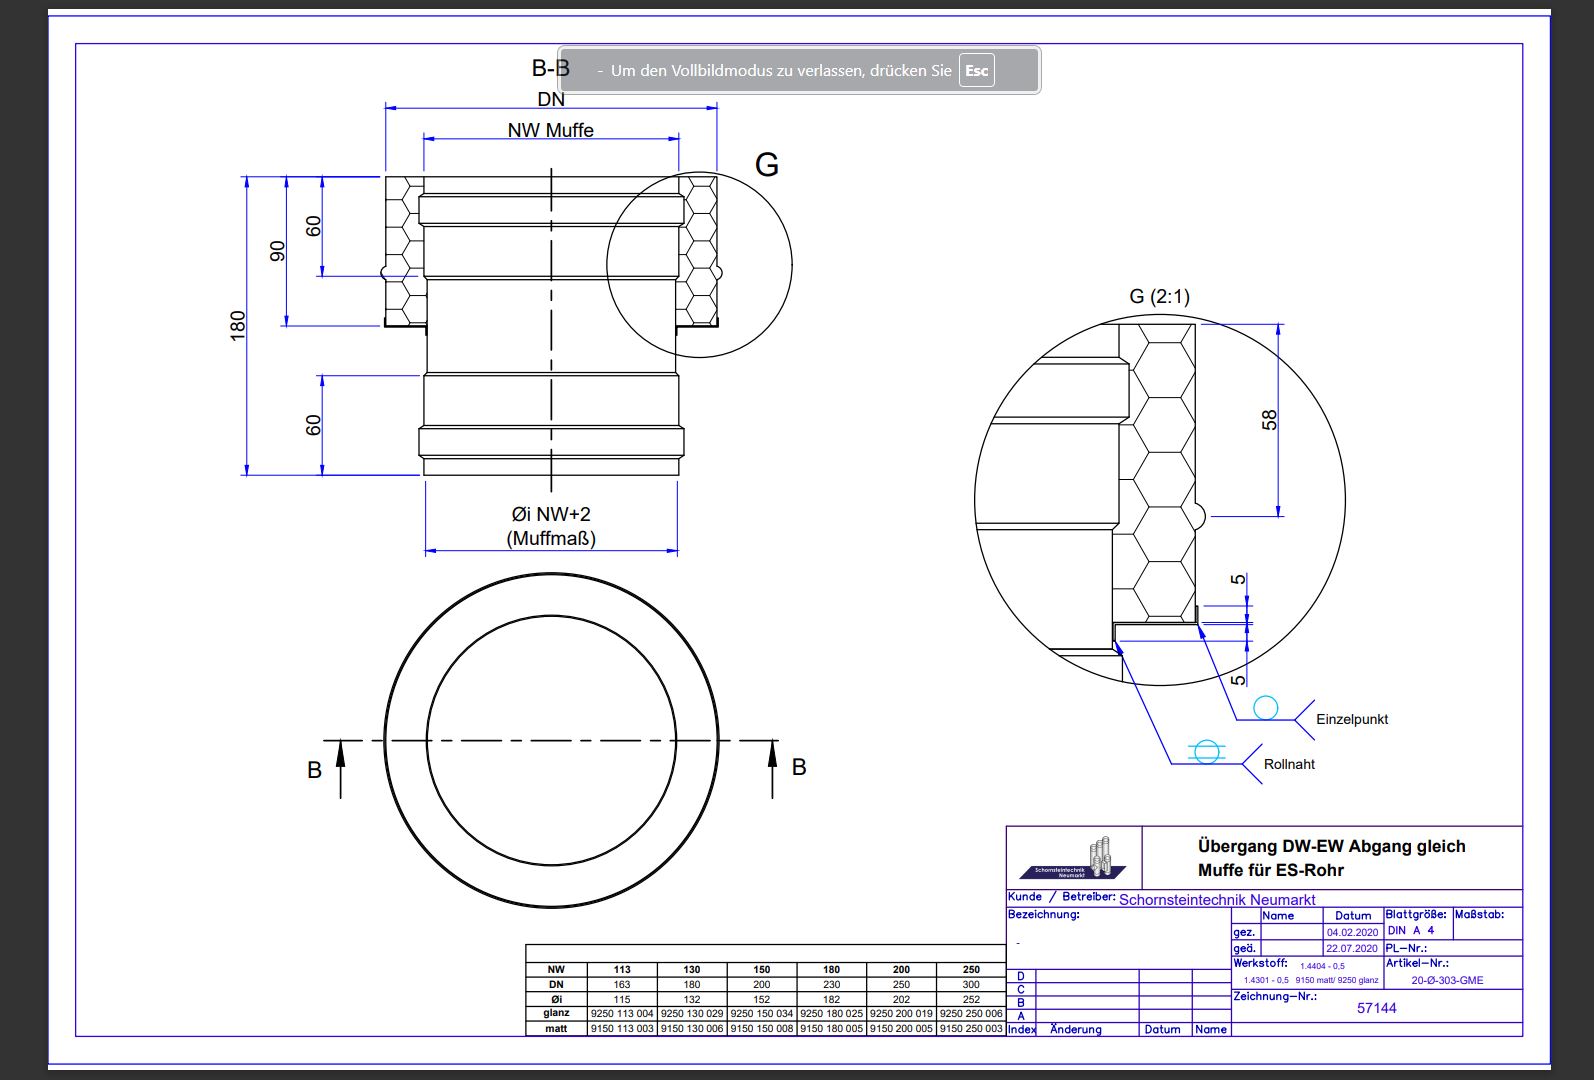Select drawing number 57144

point(1376,1008)
